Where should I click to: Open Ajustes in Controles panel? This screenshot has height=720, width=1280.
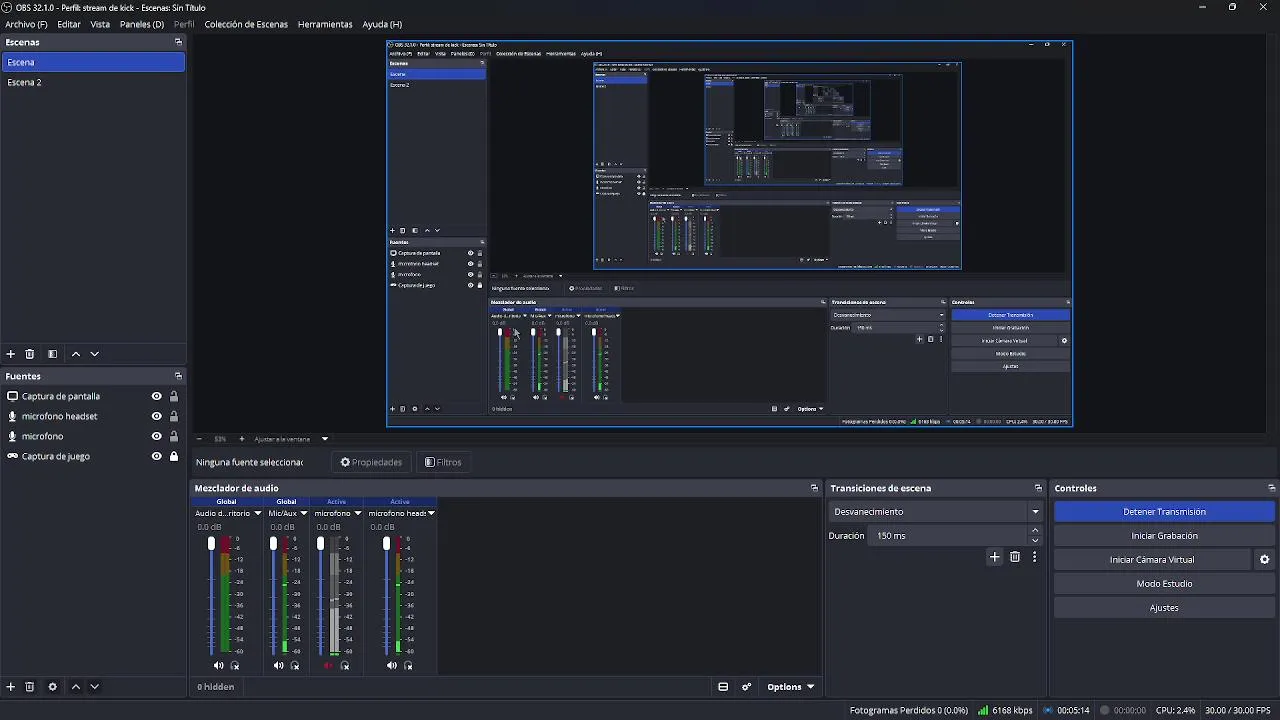[x=1164, y=608]
